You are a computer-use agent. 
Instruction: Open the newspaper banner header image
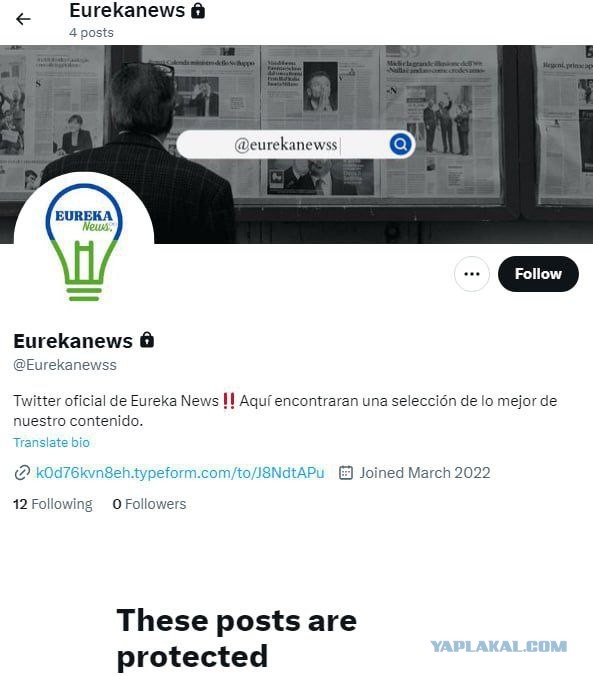(x=296, y=144)
